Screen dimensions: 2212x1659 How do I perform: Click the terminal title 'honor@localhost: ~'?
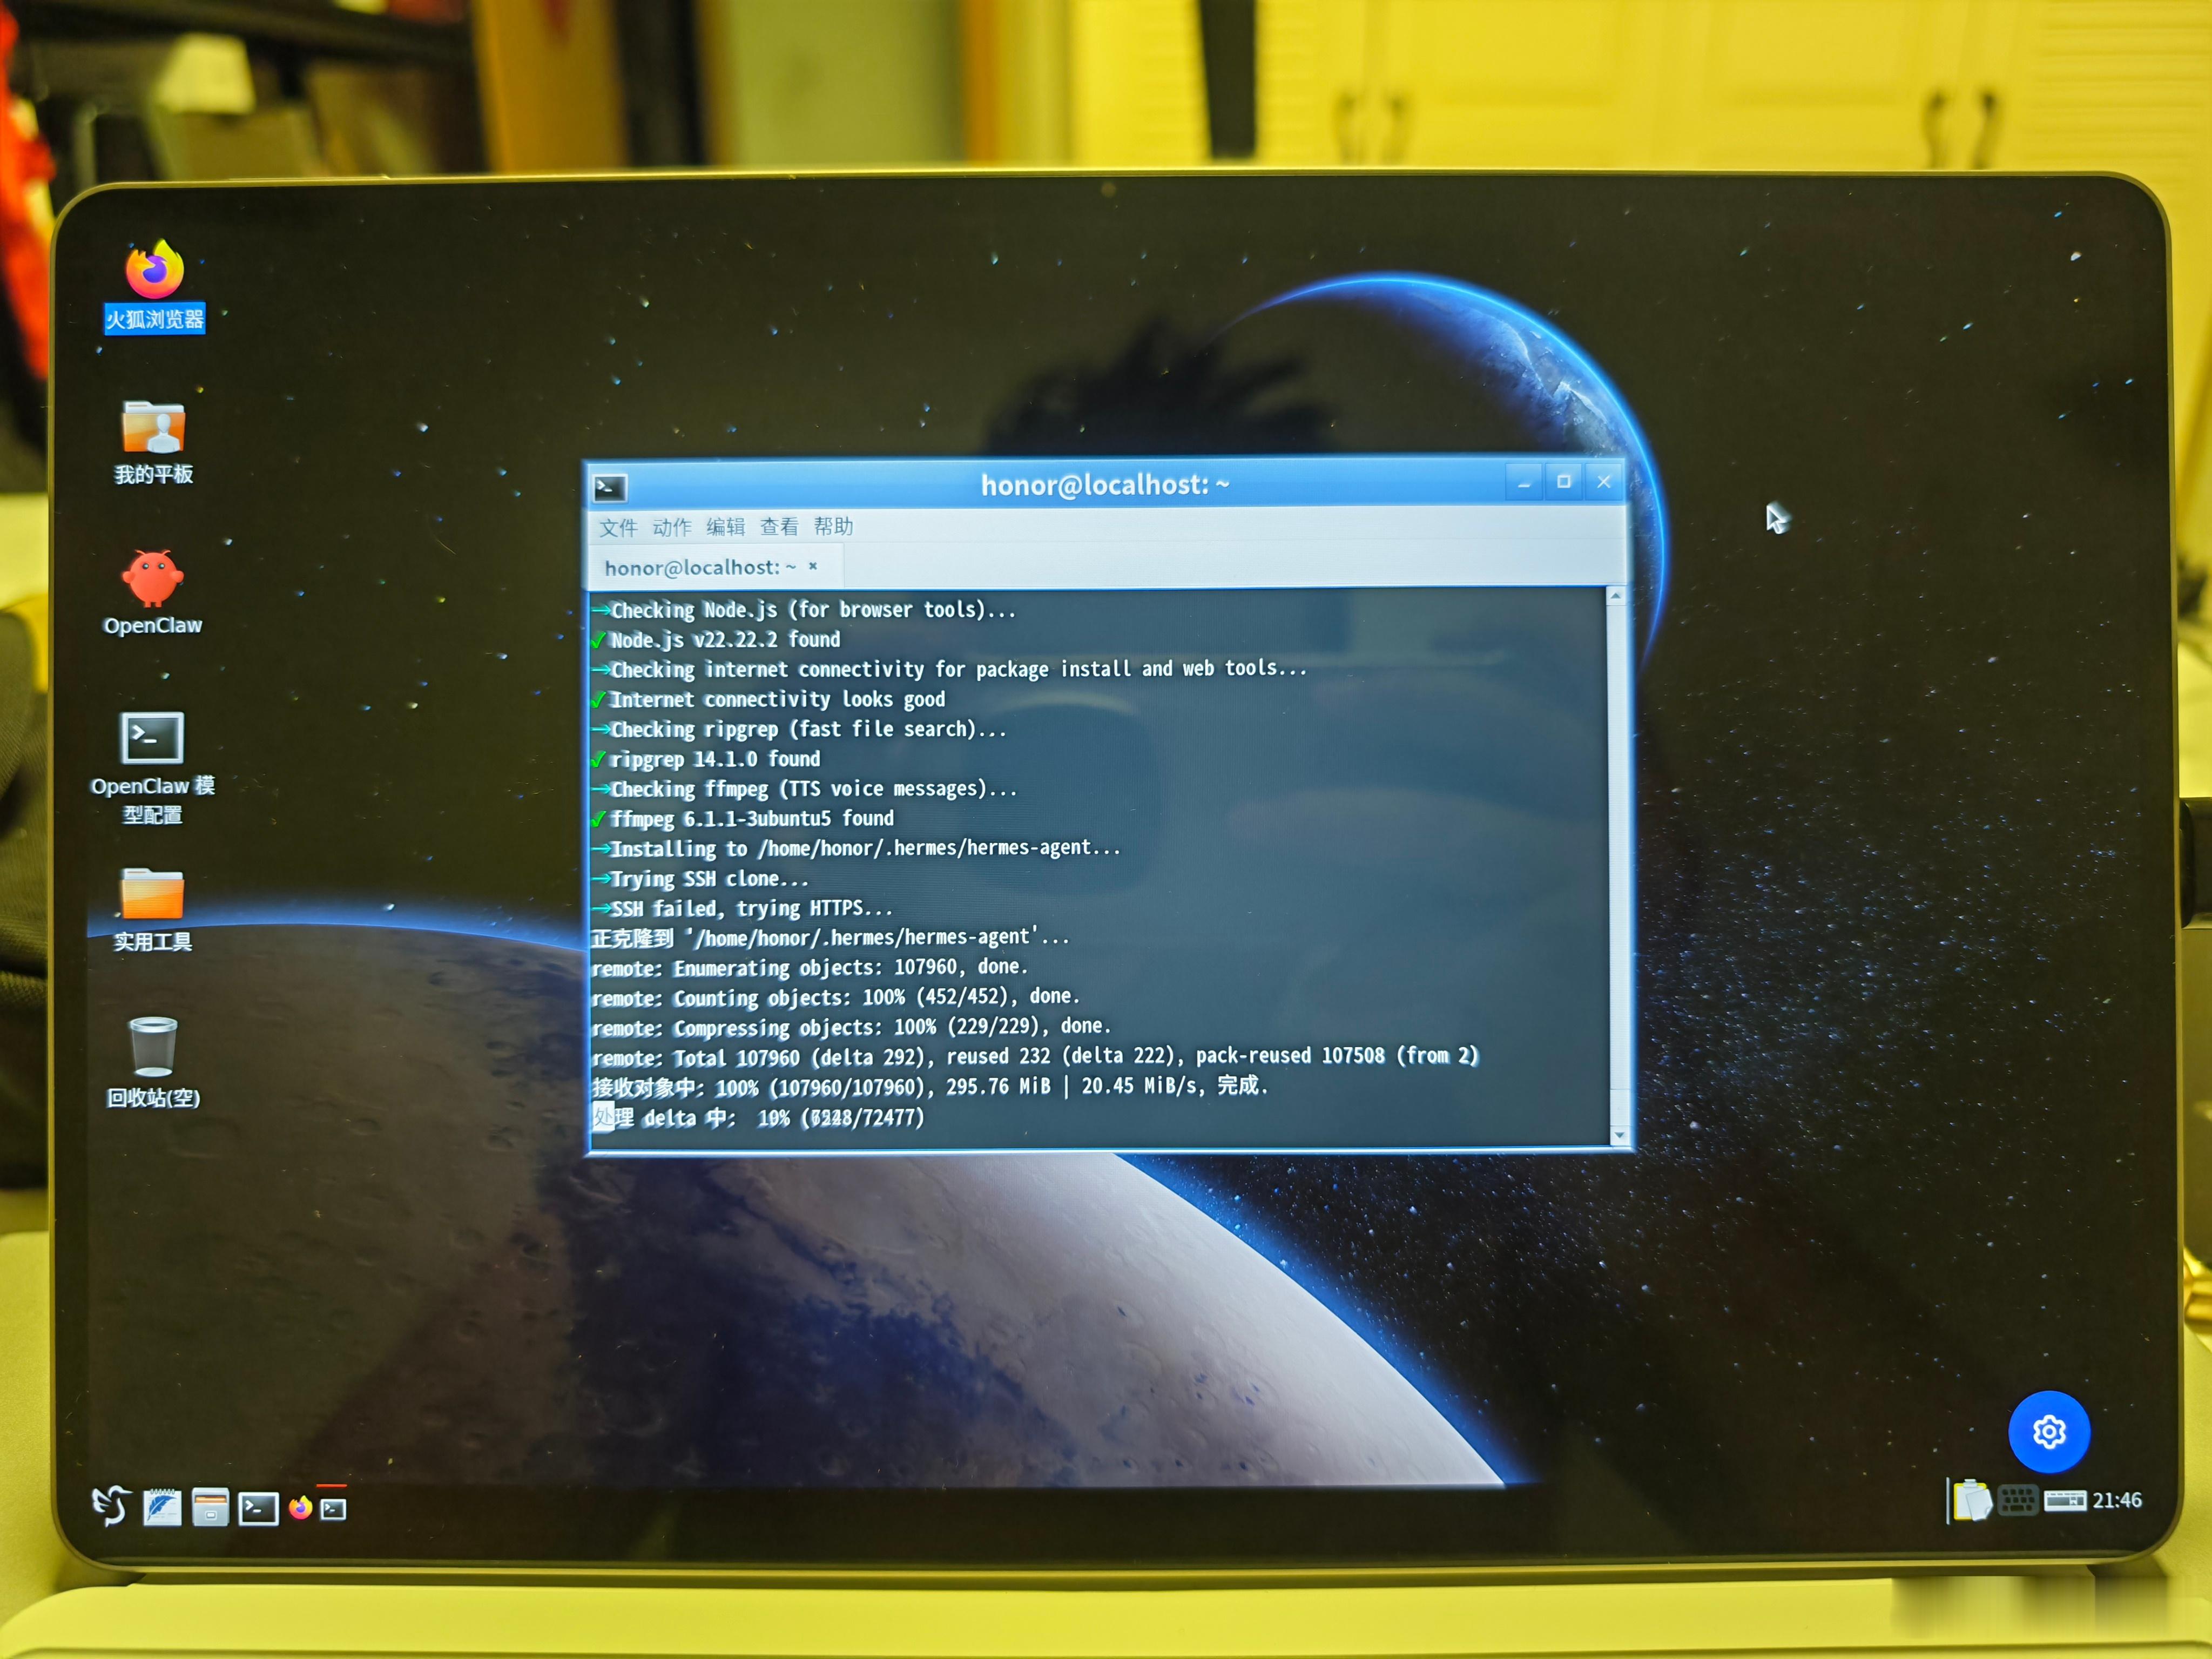(1105, 485)
